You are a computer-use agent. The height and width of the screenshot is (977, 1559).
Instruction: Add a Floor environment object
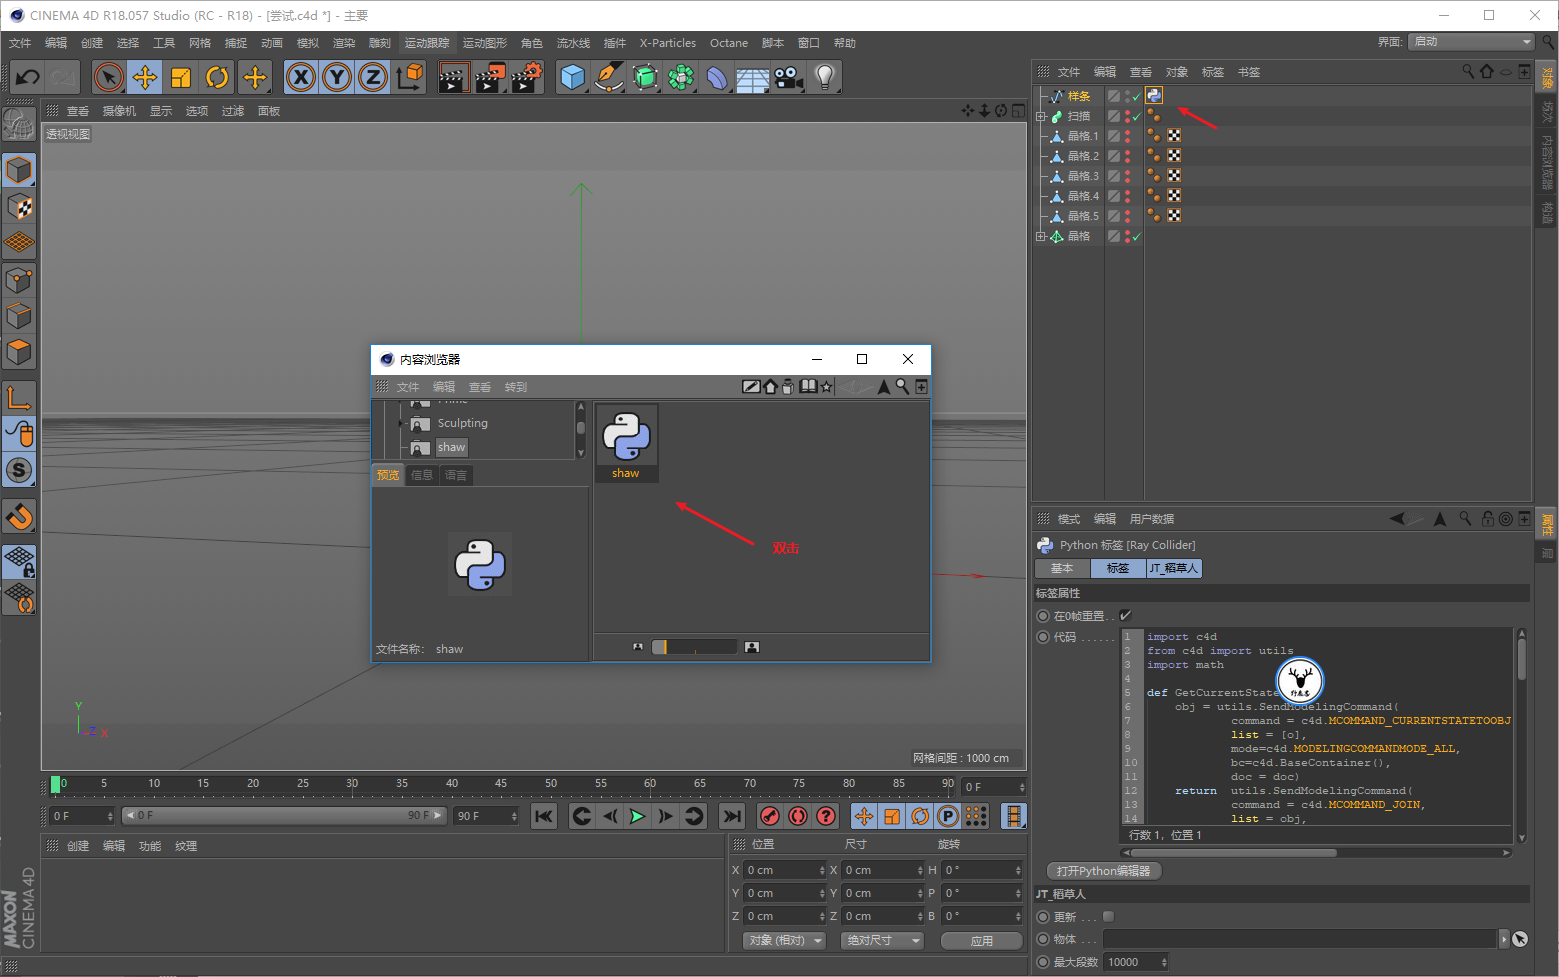tap(752, 77)
